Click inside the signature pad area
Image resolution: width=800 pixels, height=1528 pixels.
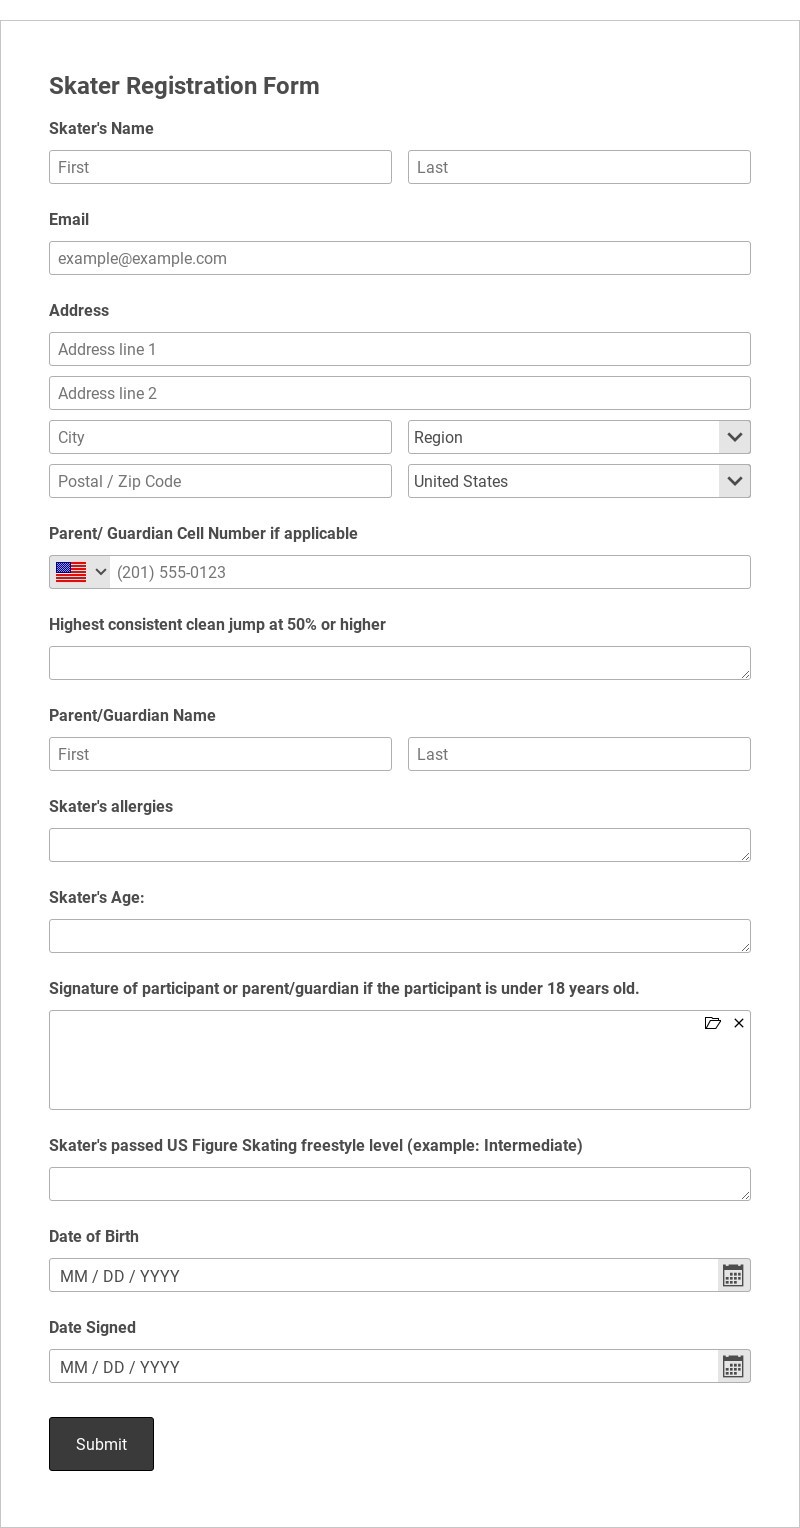point(400,1060)
